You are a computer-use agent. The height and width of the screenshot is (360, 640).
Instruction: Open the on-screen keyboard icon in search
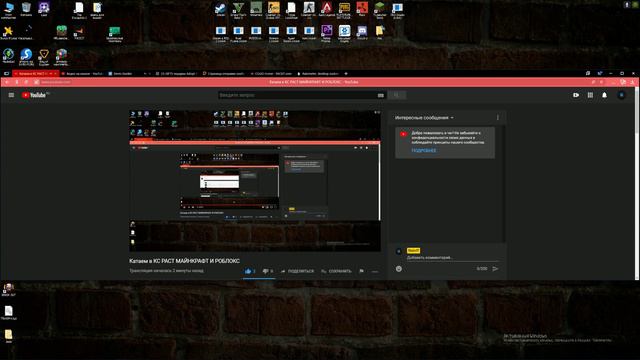tap(380, 95)
